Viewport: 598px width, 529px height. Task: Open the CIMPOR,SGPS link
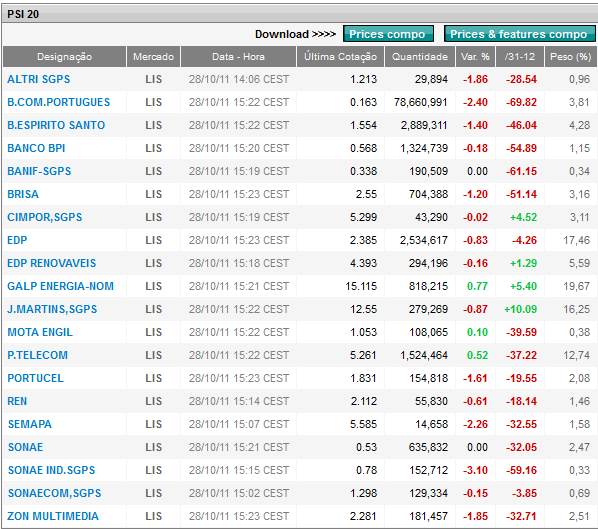click(45, 217)
